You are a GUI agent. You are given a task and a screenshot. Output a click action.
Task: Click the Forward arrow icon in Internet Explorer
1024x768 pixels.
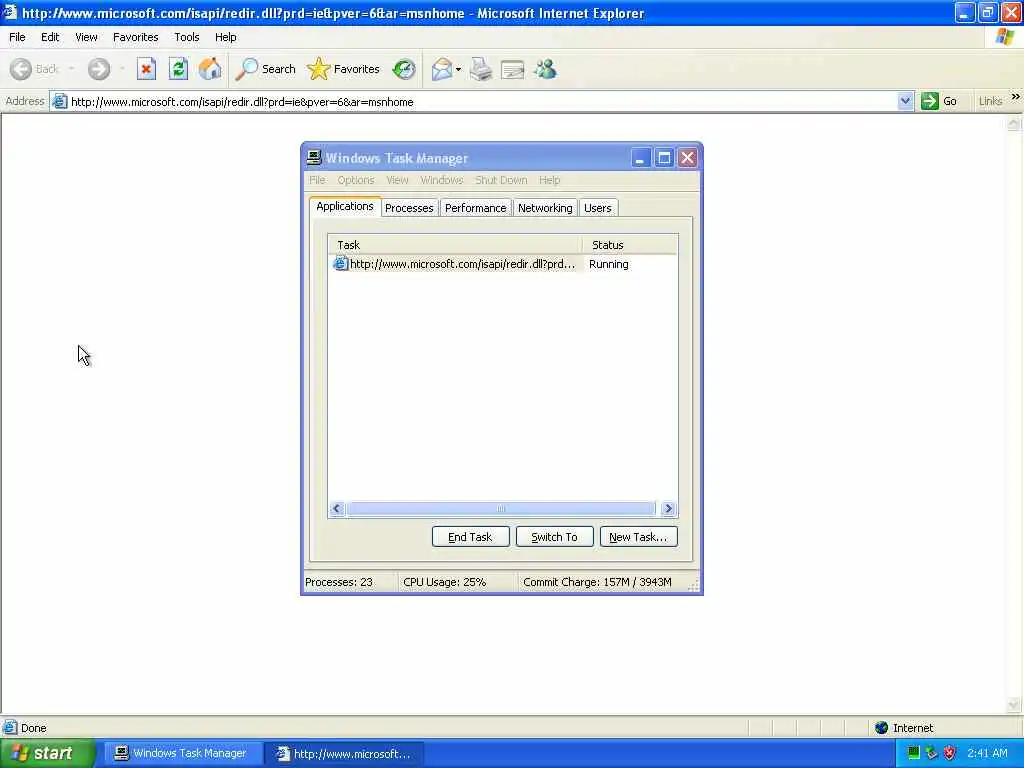click(x=99, y=69)
